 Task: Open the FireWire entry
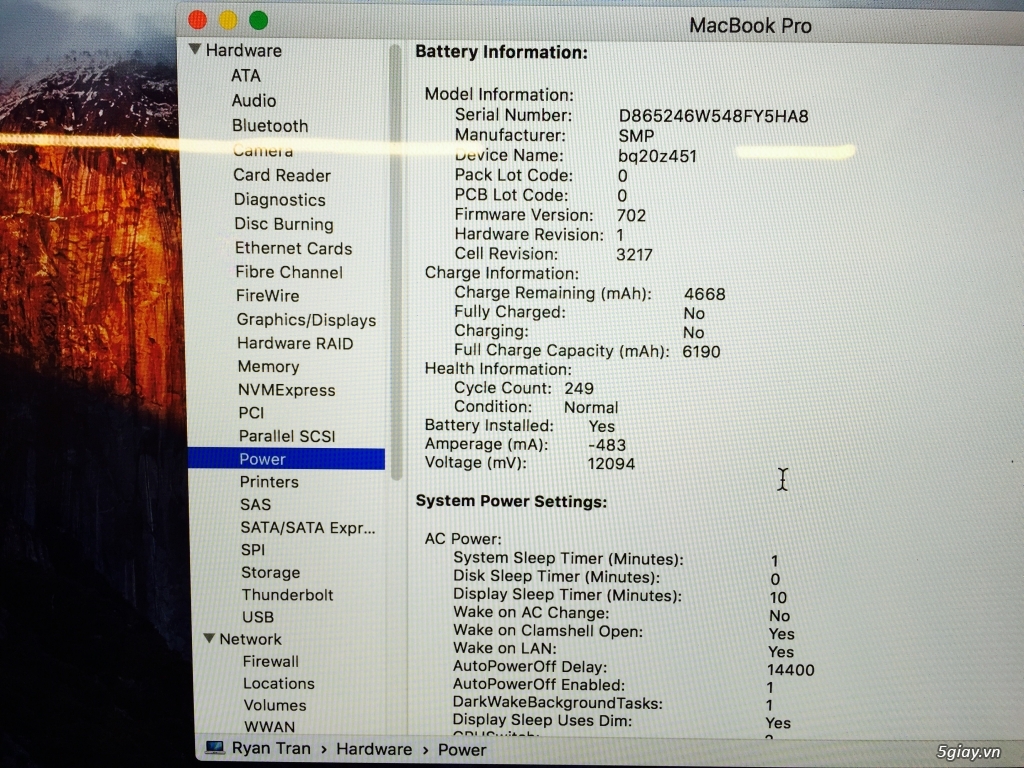[x=267, y=296]
